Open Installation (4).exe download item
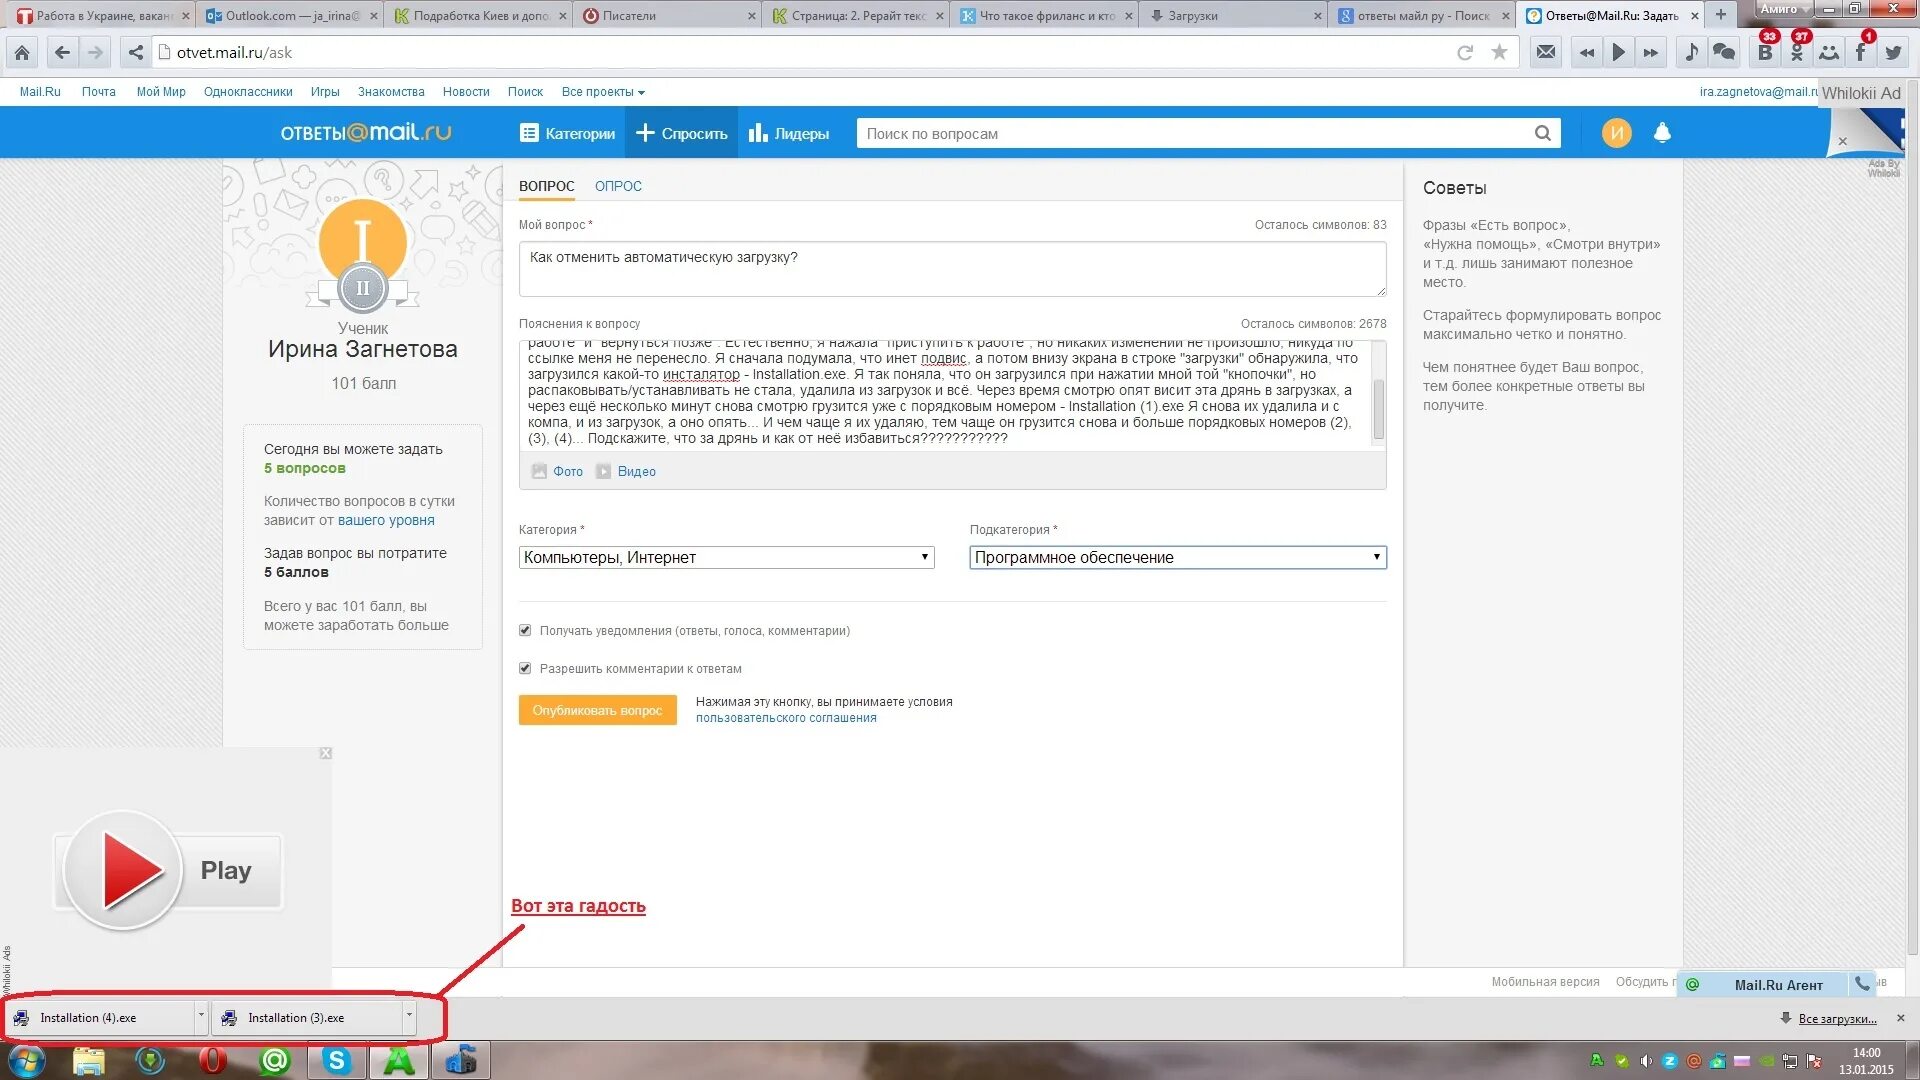This screenshot has height=1080, width=1920. point(100,1018)
